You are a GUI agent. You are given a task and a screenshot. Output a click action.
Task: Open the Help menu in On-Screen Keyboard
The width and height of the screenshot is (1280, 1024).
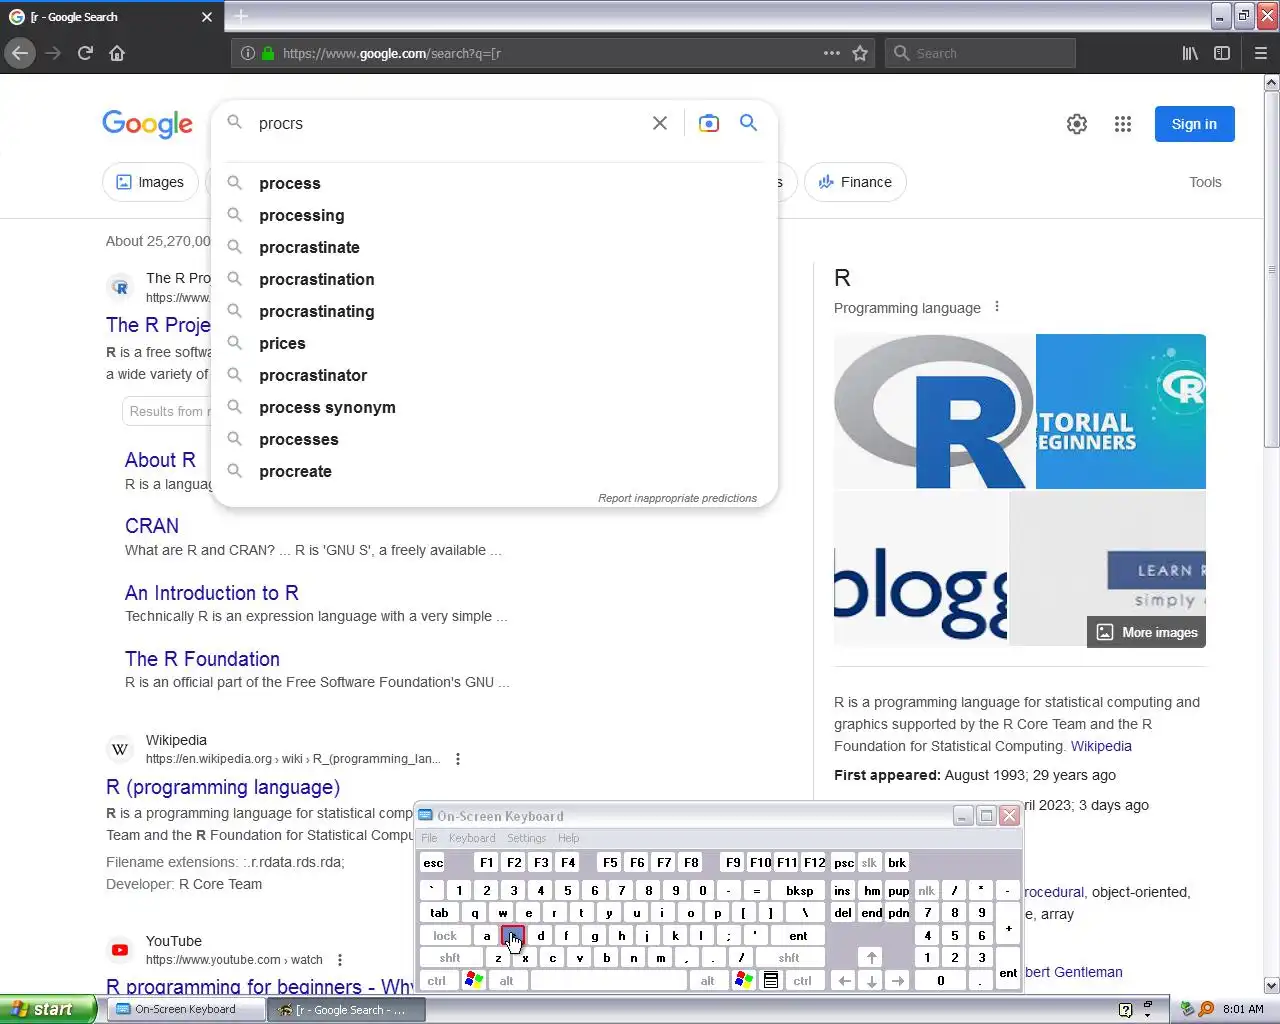click(x=568, y=838)
